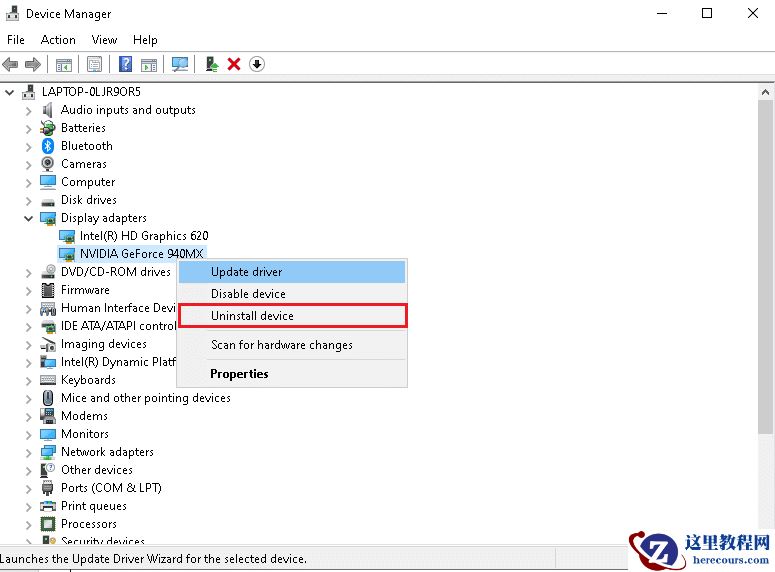Click the Update device driver toolbar icon
The width and height of the screenshot is (775, 572).
tap(212, 64)
